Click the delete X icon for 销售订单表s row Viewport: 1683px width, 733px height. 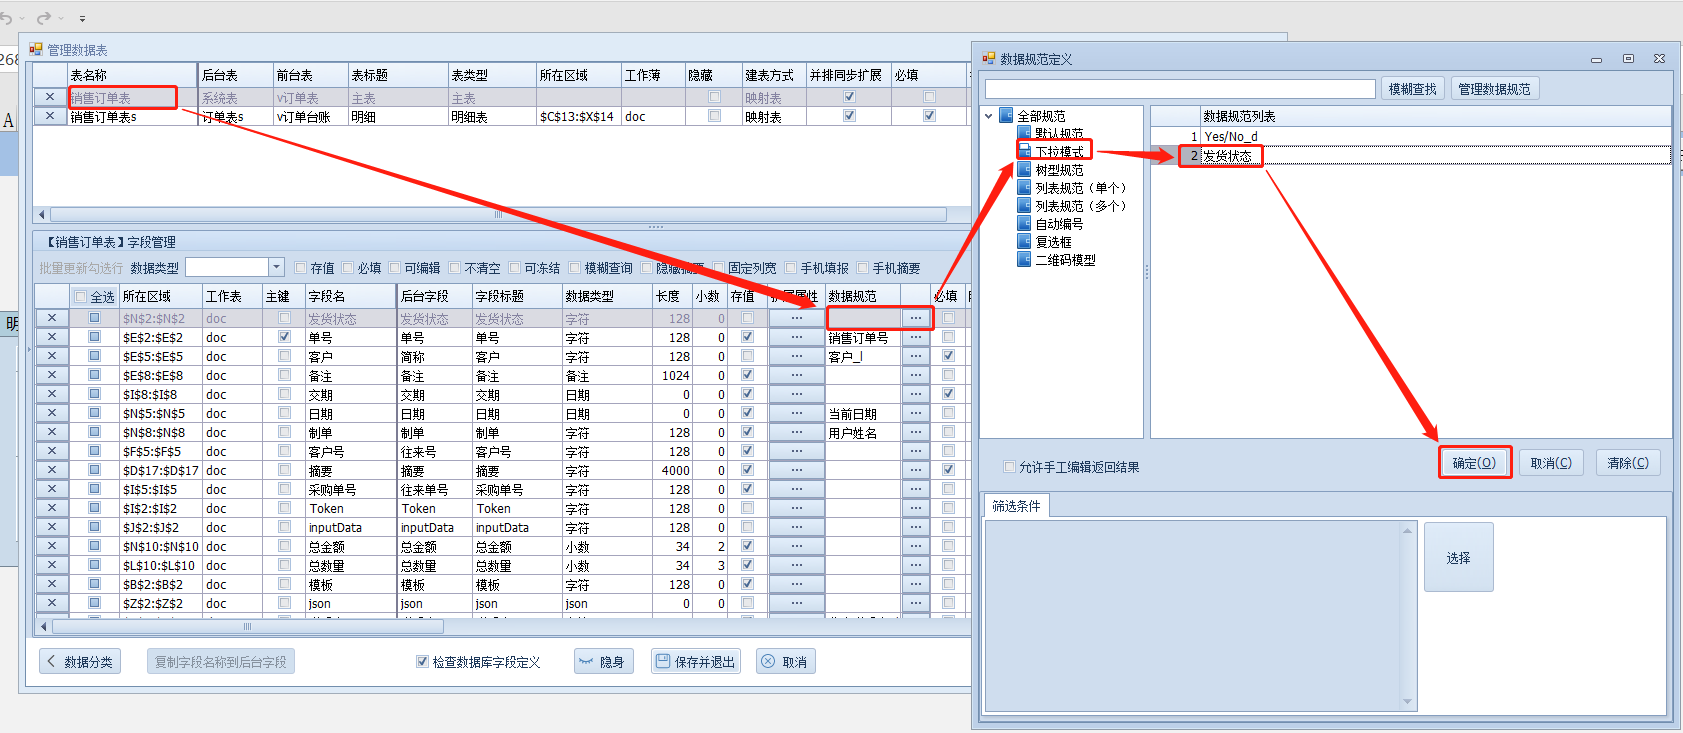pos(50,116)
